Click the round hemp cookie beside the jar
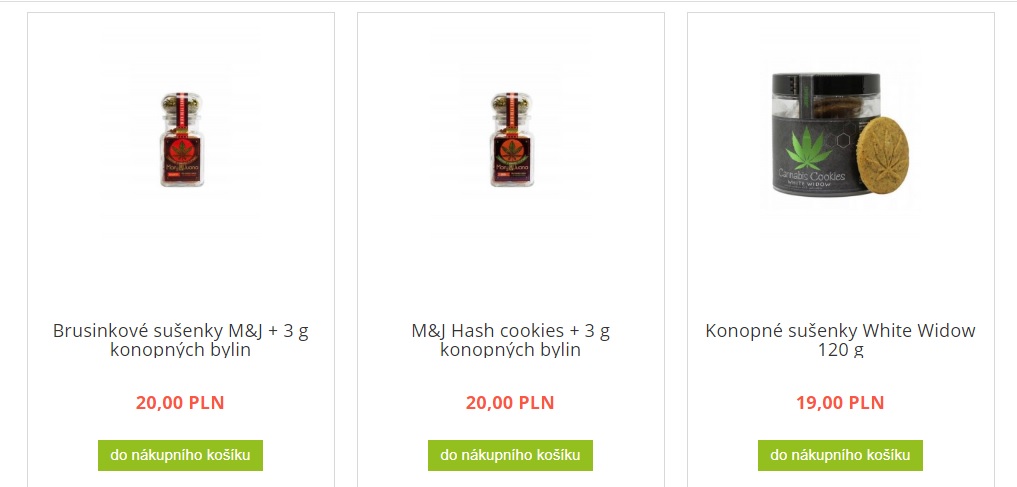 coord(883,154)
